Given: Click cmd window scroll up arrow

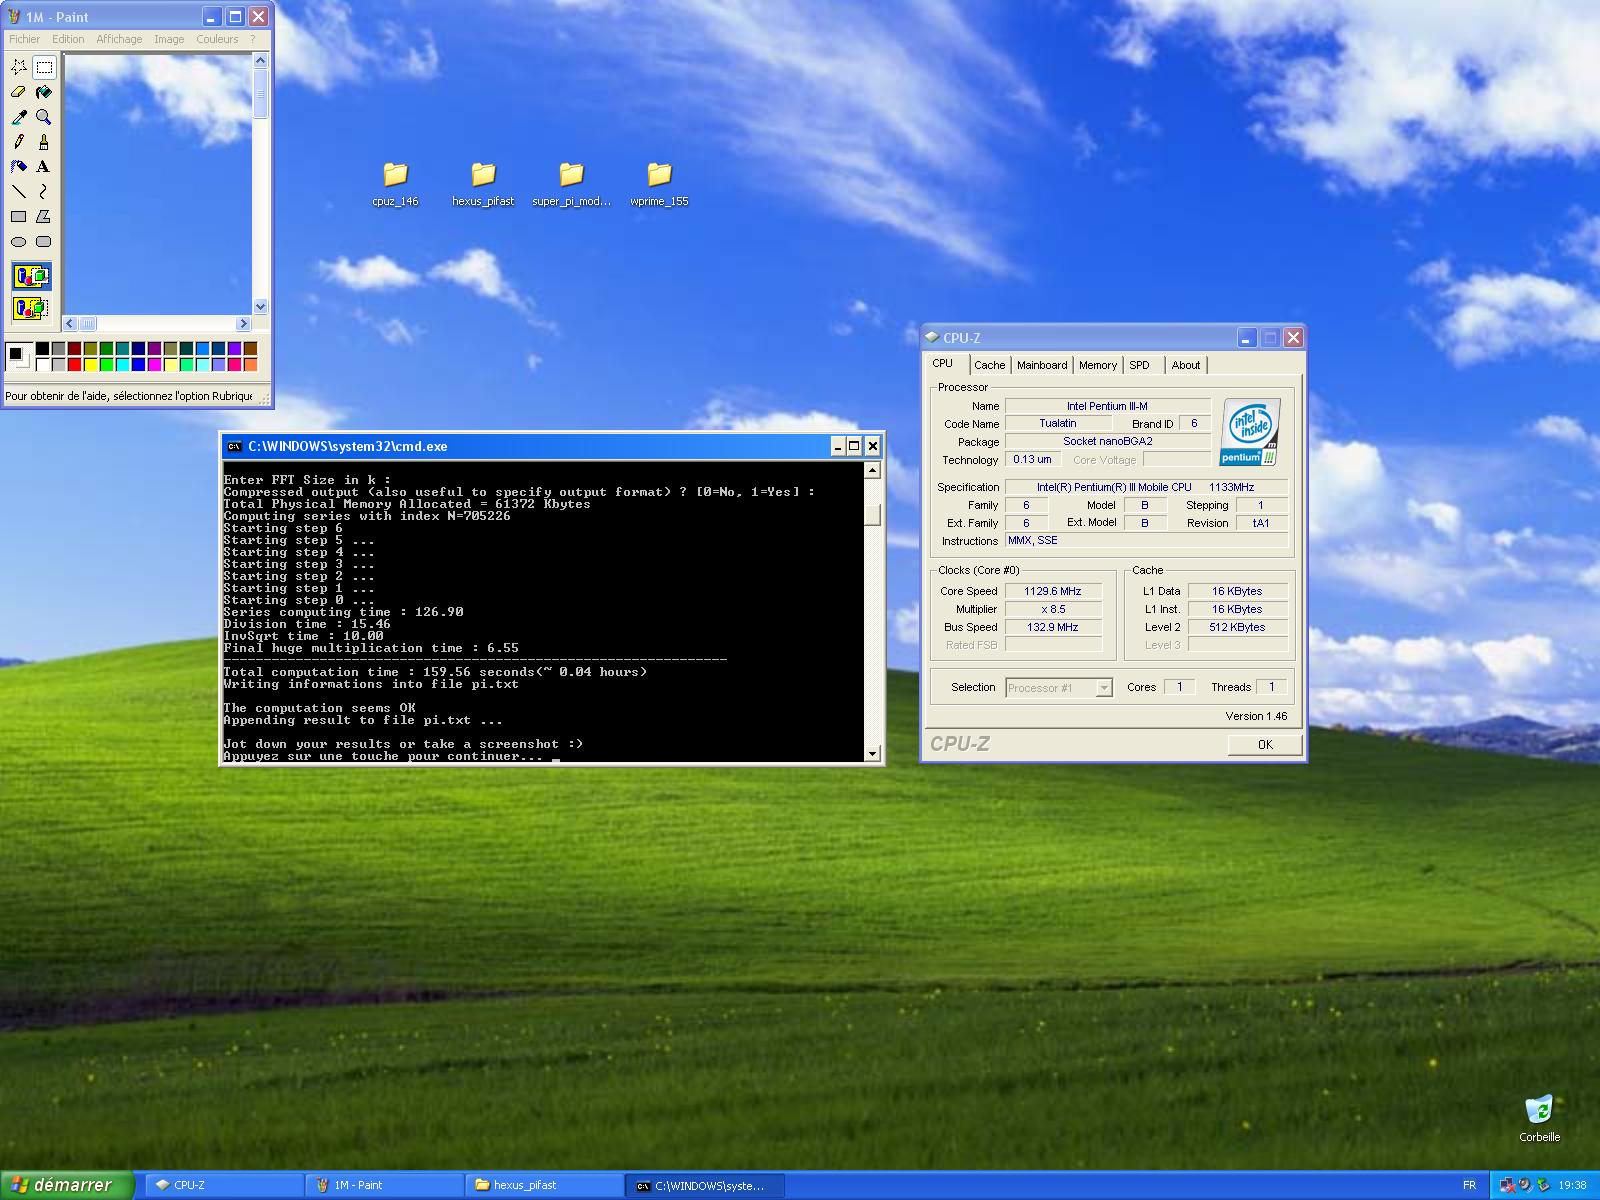Looking at the screenshot, I should [x=872, y=471].
